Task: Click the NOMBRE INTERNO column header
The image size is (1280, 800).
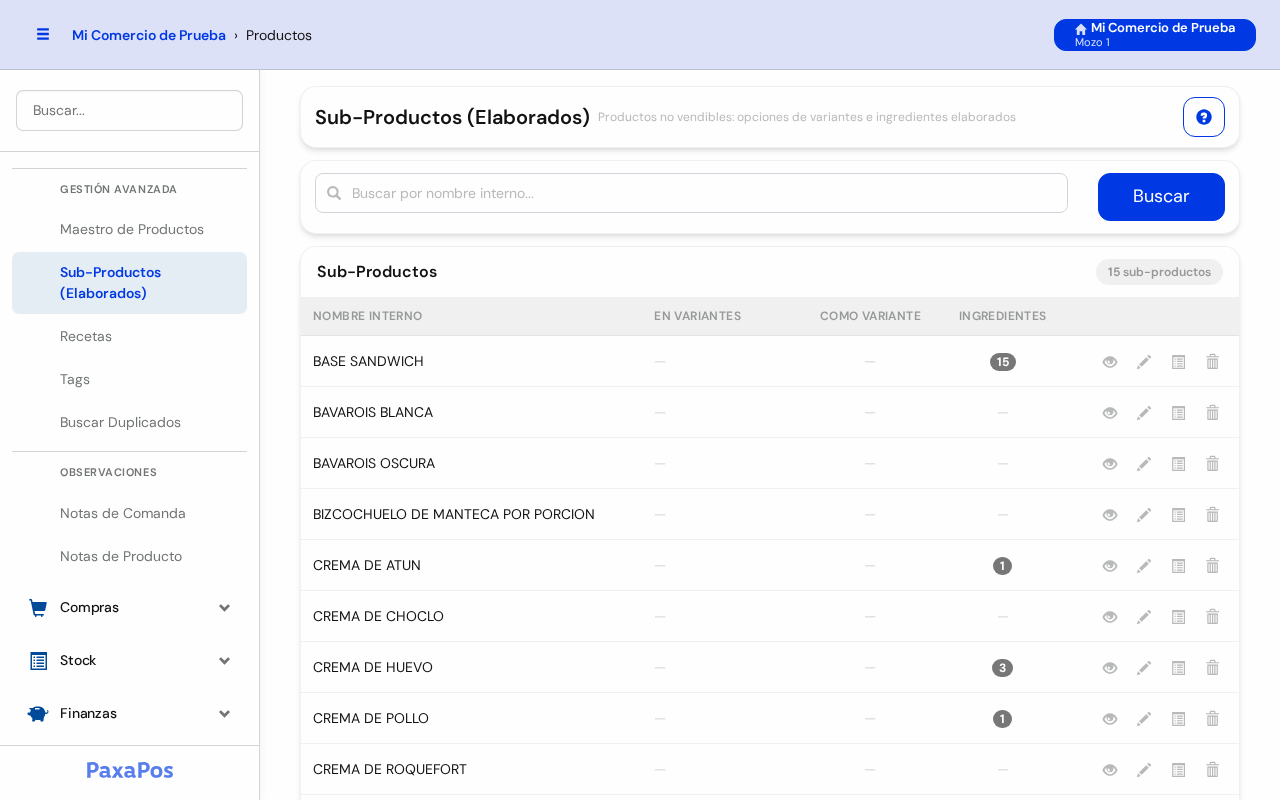Action: (x=368, y=316)
